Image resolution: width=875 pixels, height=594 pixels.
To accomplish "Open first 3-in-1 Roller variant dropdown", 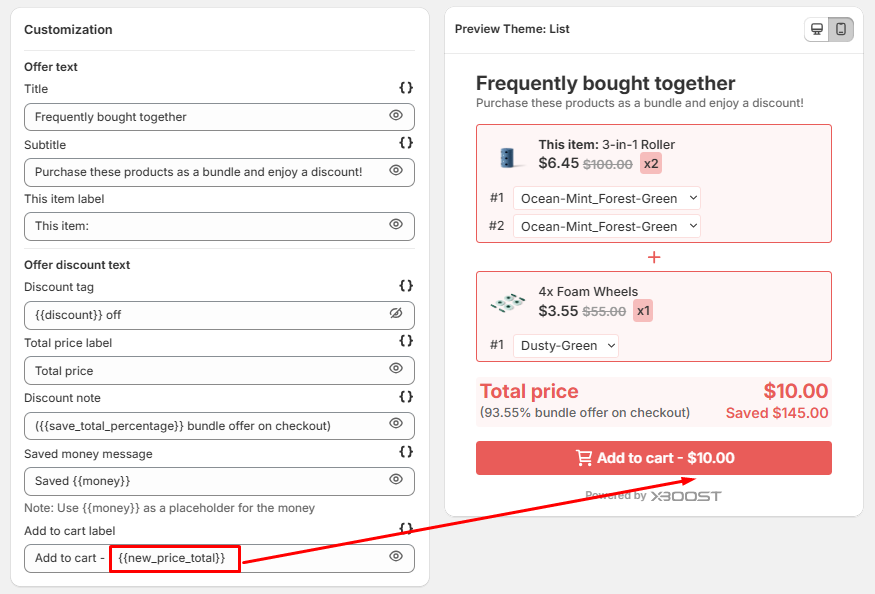I will (607, 198).
